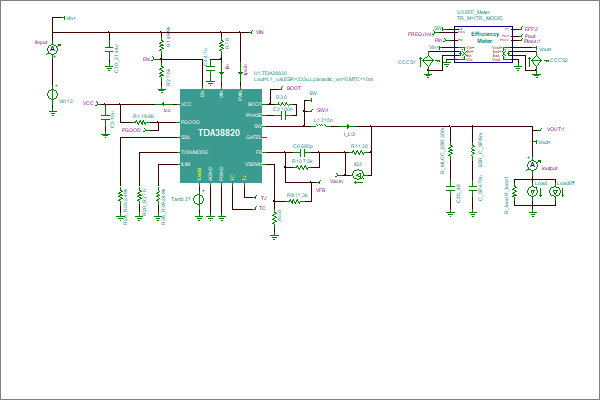600x400 pixels.
Task: Select feedforward capacitor C6
Action: point(302,152)
